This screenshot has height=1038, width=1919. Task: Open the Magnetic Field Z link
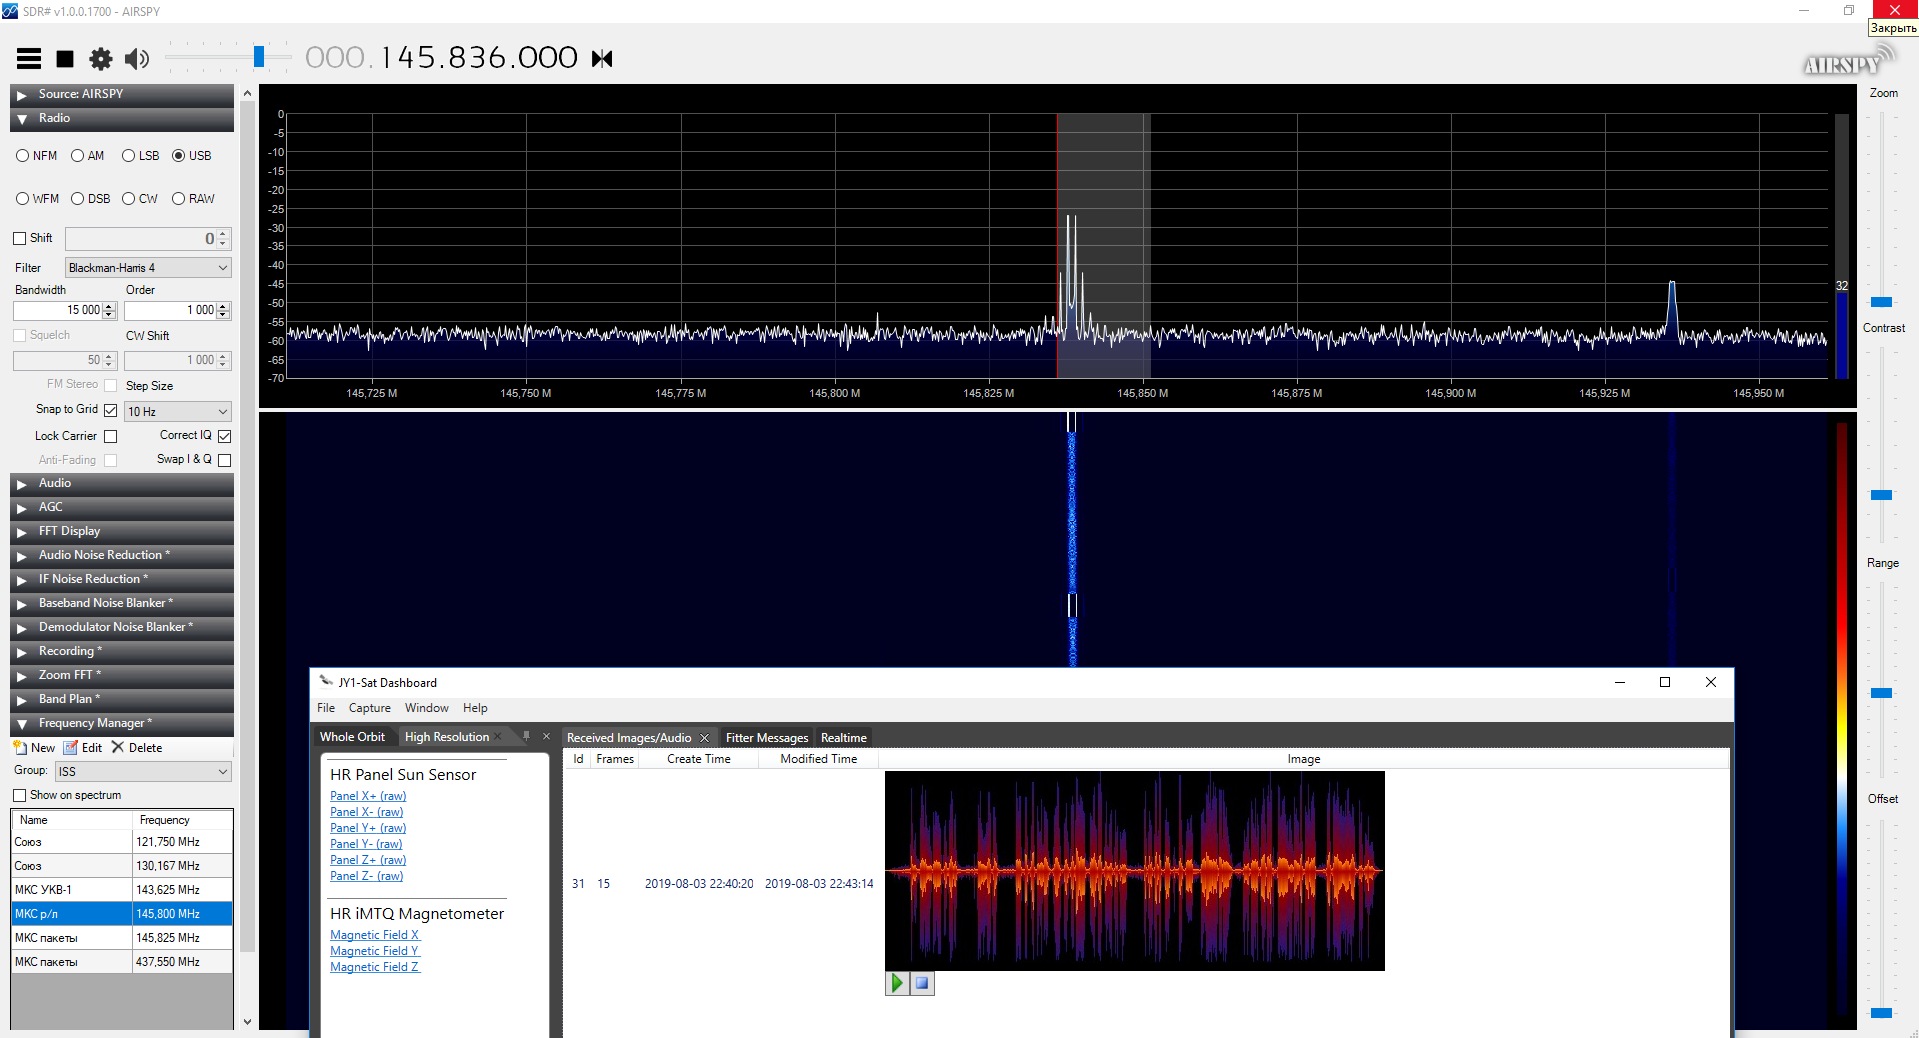[375, 967]
